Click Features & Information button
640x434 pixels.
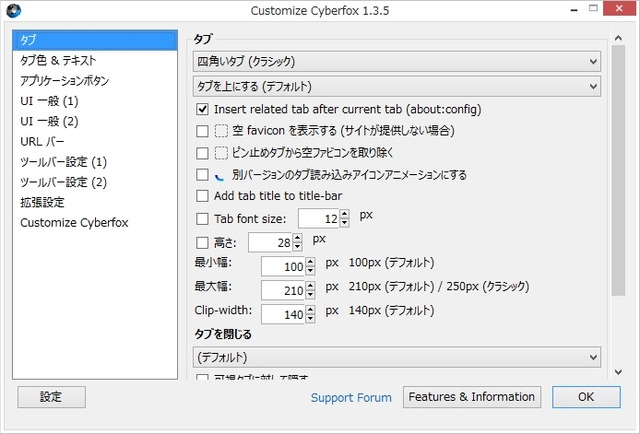[472, 397]
